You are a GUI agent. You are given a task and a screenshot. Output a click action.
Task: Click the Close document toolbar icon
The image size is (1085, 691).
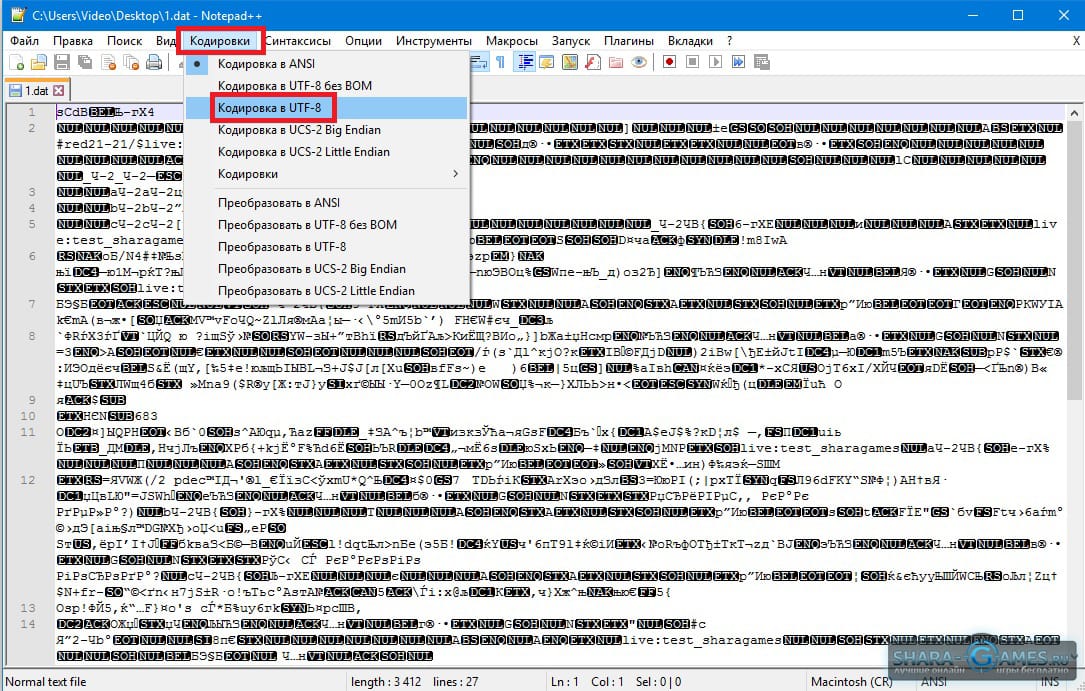[108, 62]
